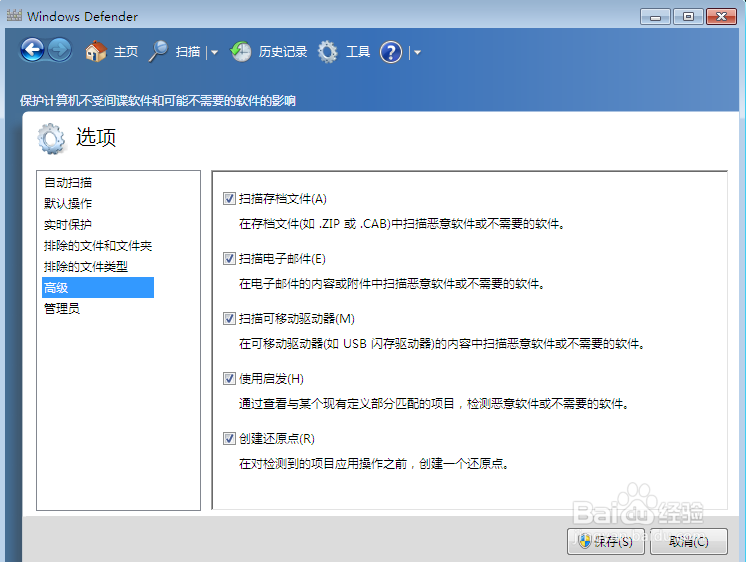Select 排除的文件和文件夹 in the options list
This screenshot has height=562, width=746.
(98, 246)
